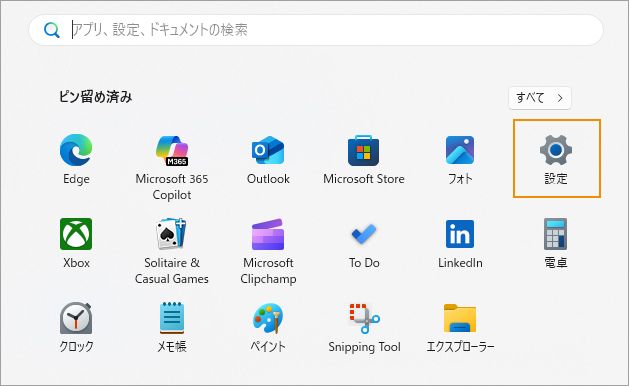Open the Edge browser app
Screen dimensions: 629x386
(76, 159)
